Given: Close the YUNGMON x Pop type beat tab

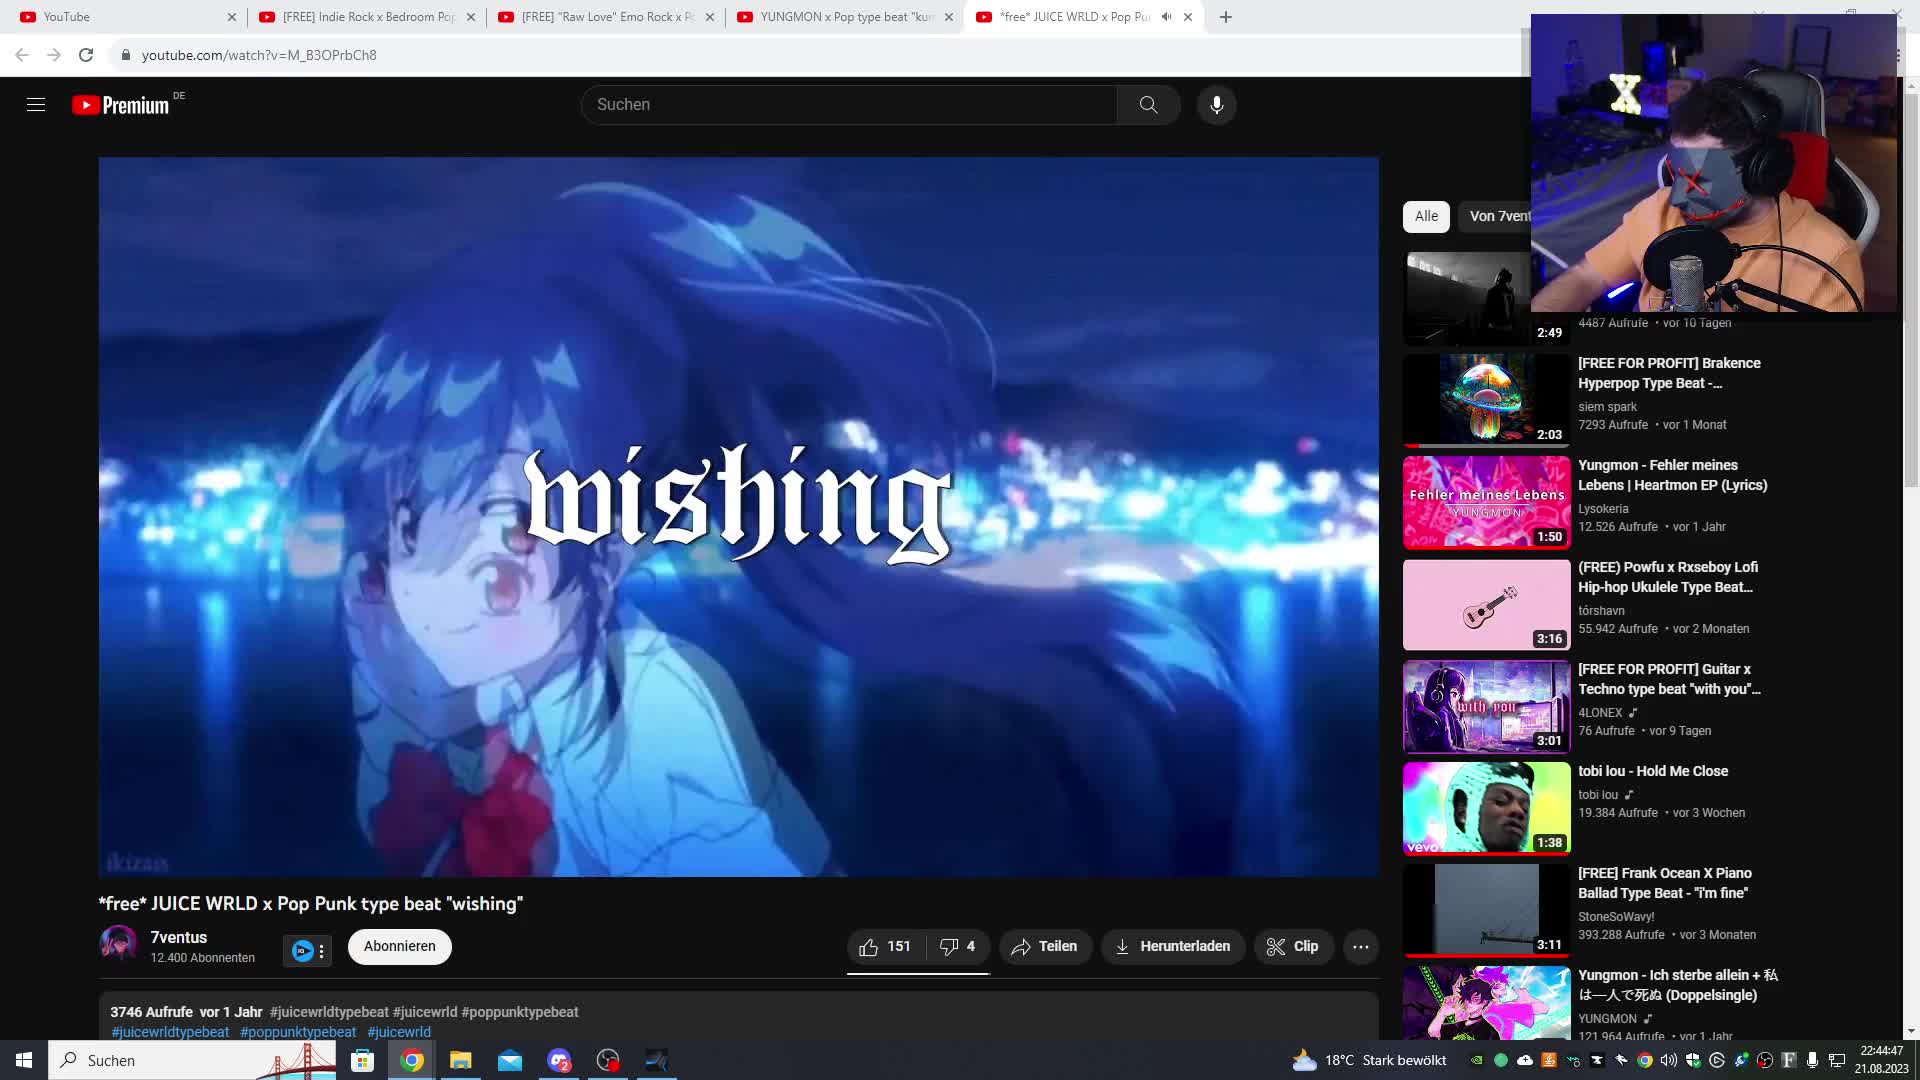Looking at the screenshot, I should click(949, 17).
